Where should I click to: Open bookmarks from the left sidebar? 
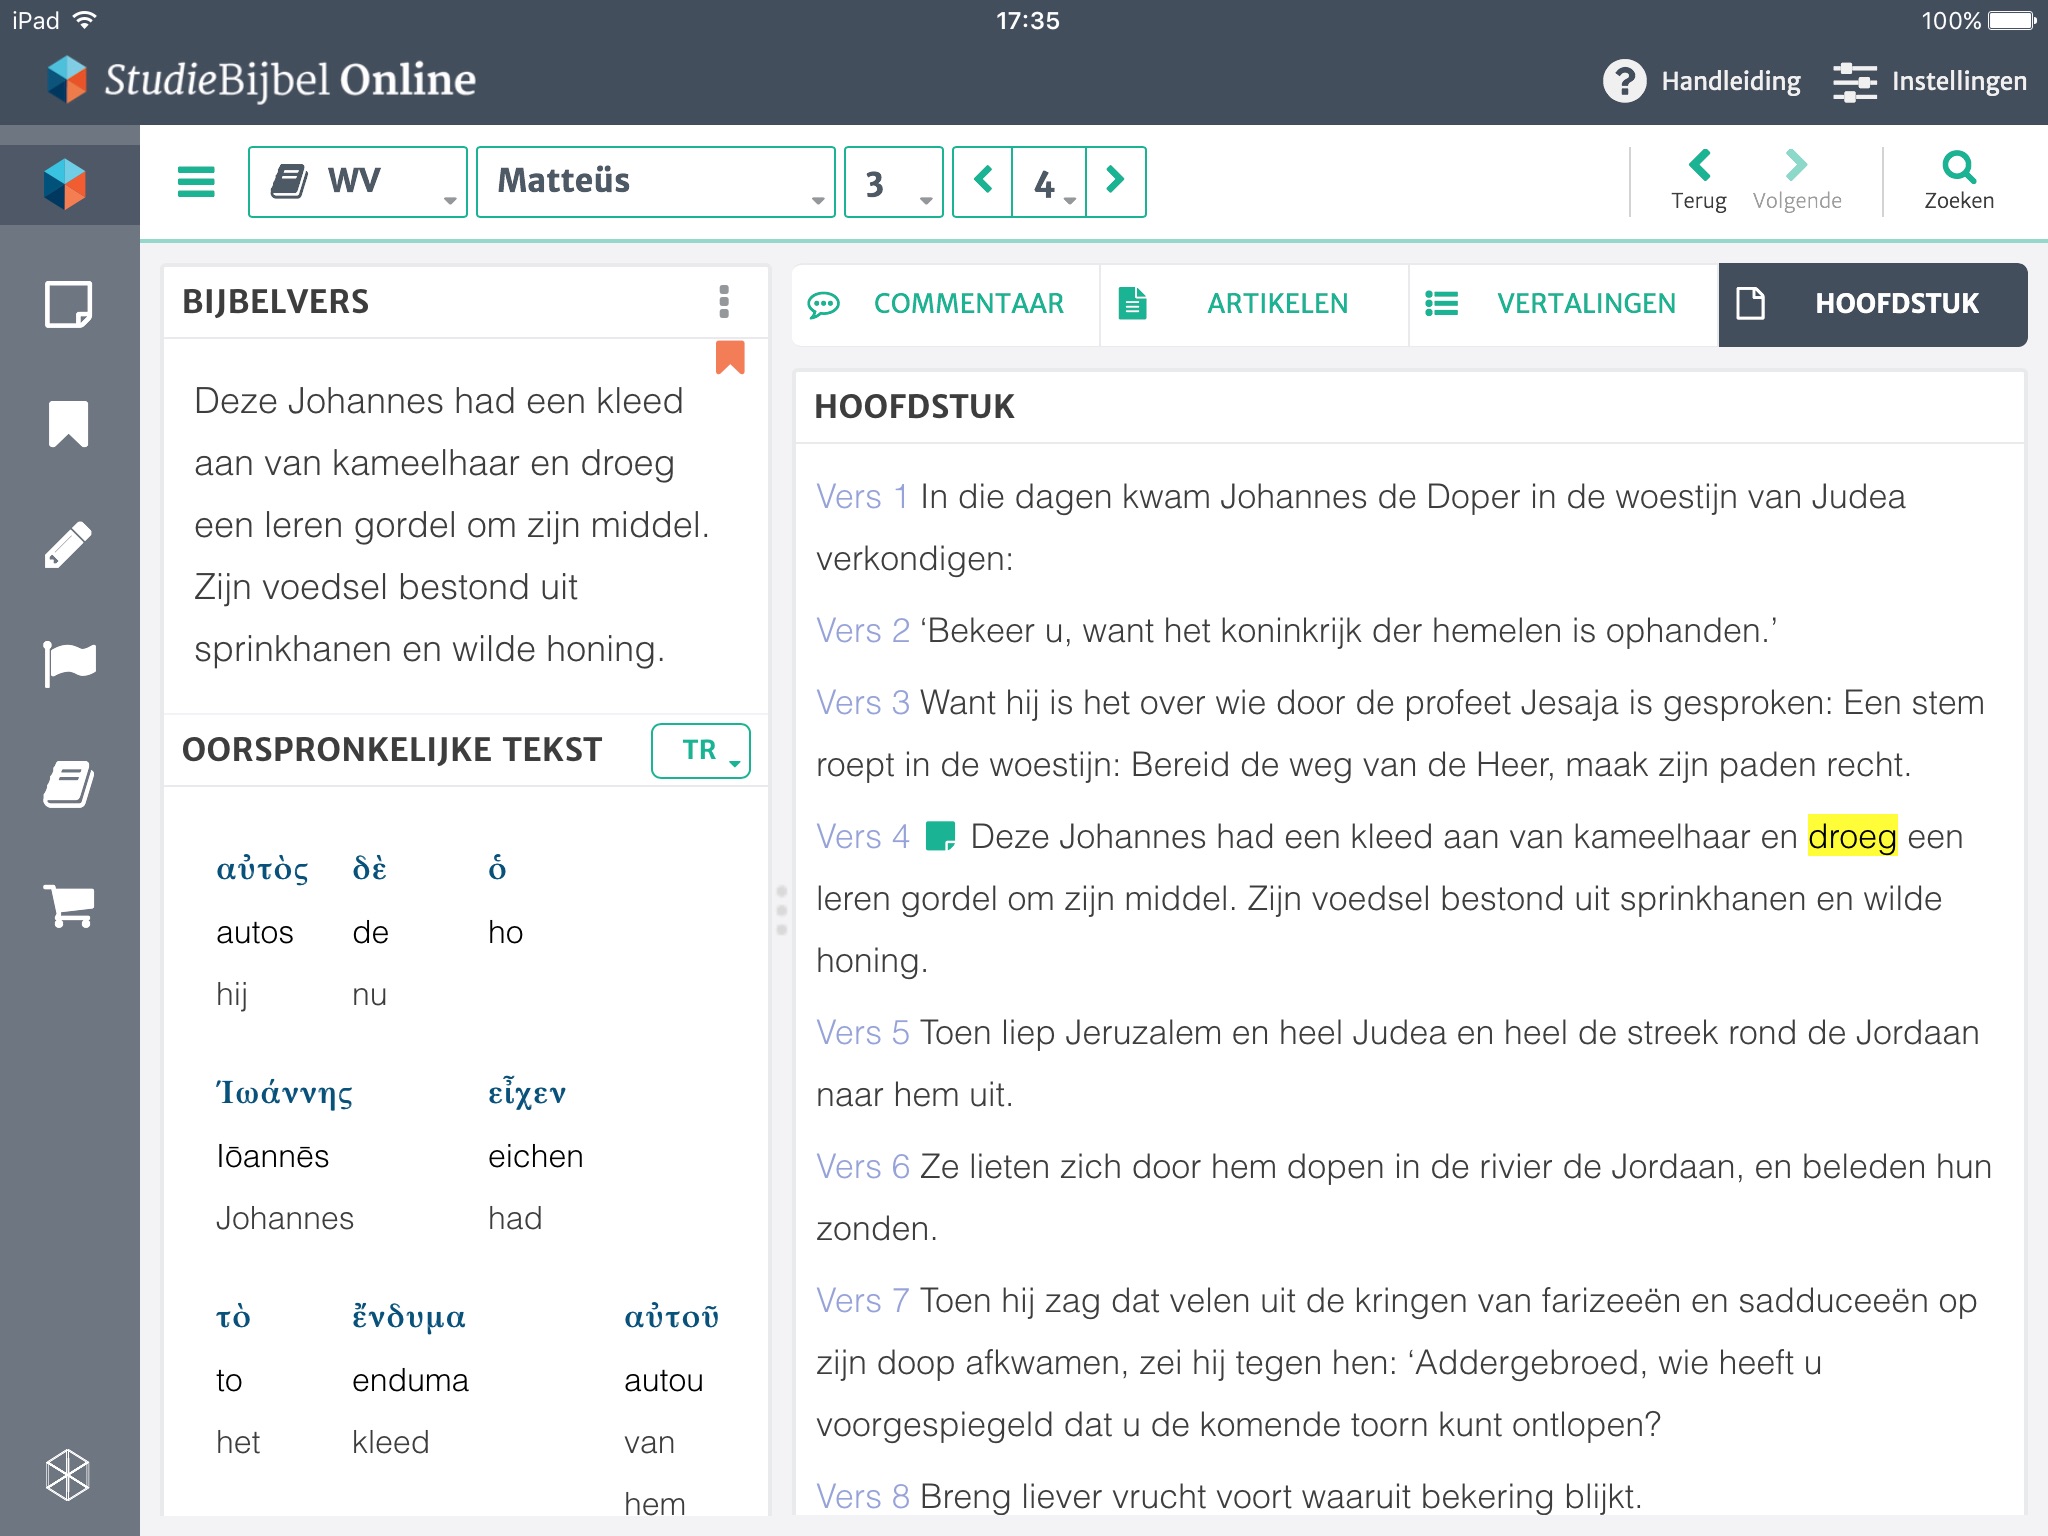click(x=68, y=424)
